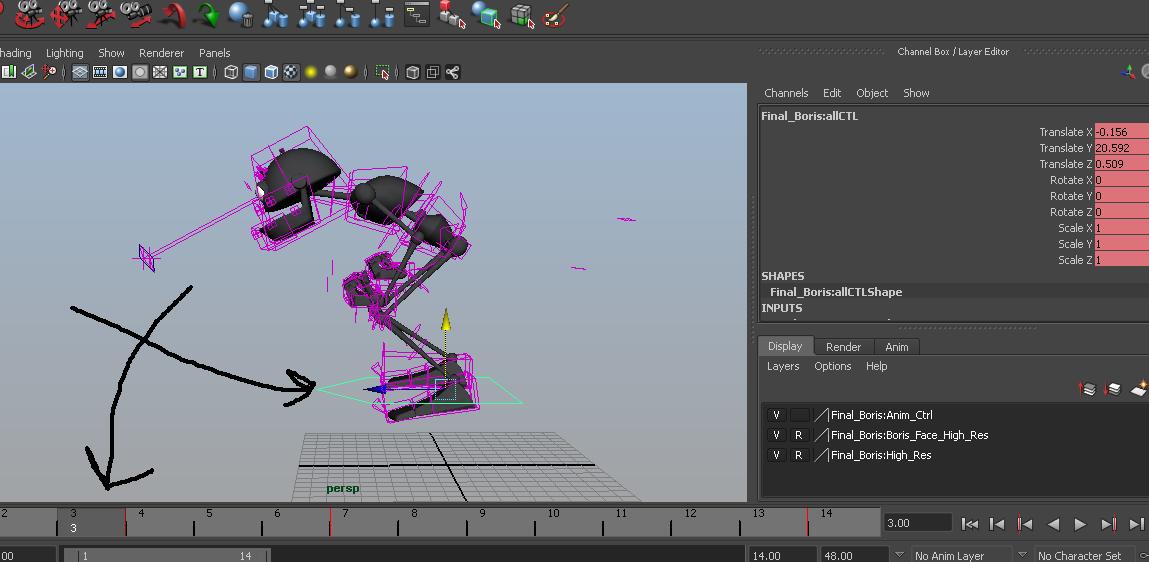
Task: Click the X-ray joints panel icon
Action: click(453, 73)
